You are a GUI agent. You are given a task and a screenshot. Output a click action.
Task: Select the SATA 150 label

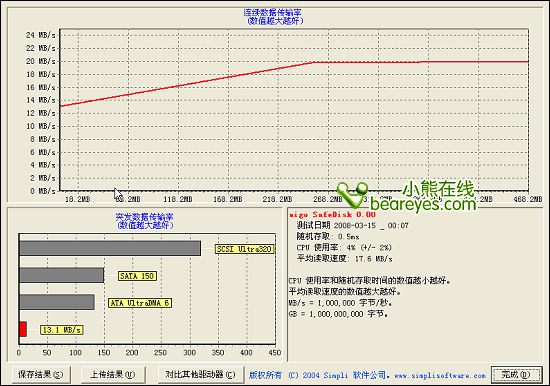137,276
